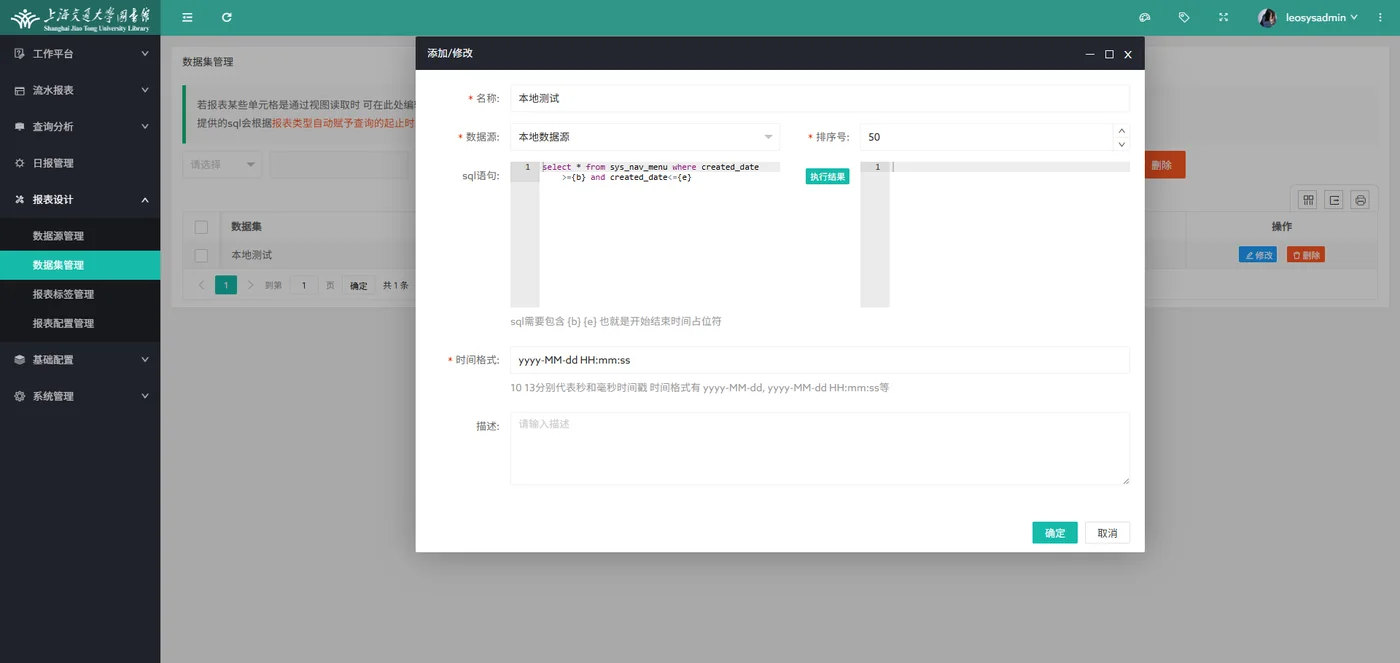Click the 工作平台 sidebar icon

click(19, 53)
